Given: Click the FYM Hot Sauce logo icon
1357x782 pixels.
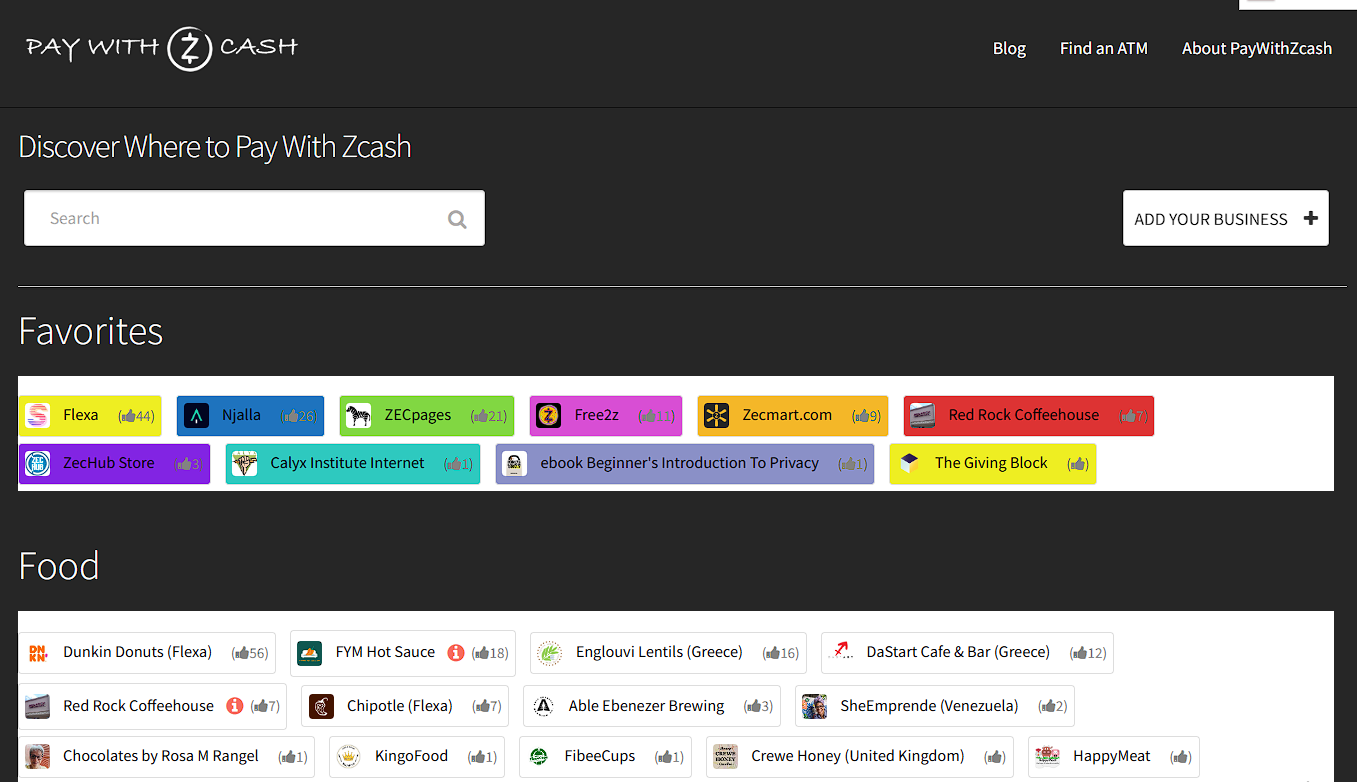Looking at the screenshot, I should 310,653.
